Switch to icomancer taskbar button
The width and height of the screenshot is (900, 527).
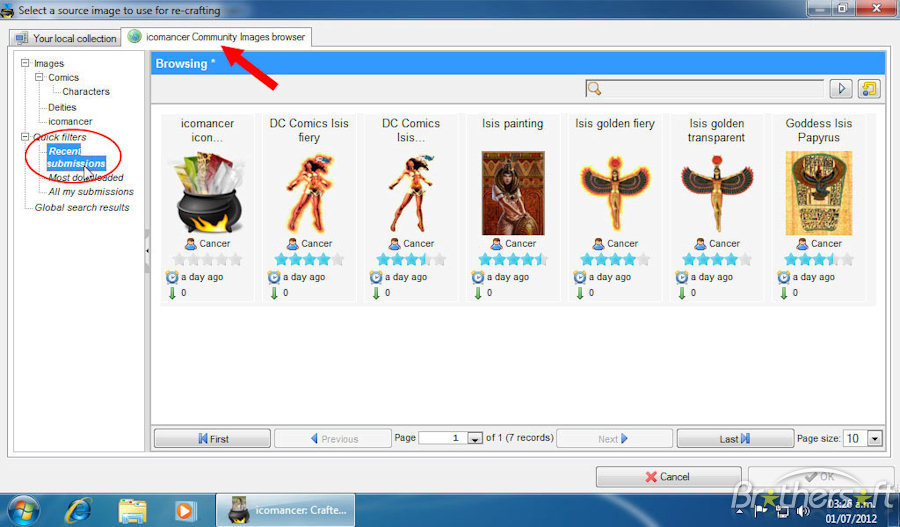285,510
